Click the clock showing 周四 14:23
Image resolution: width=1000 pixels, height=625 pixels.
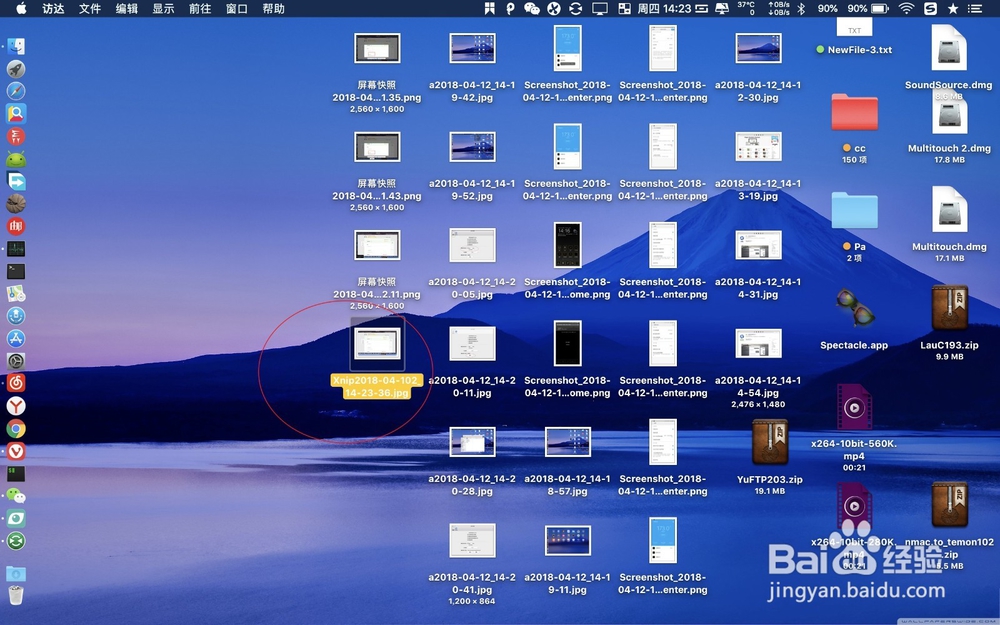coord(665,8)
